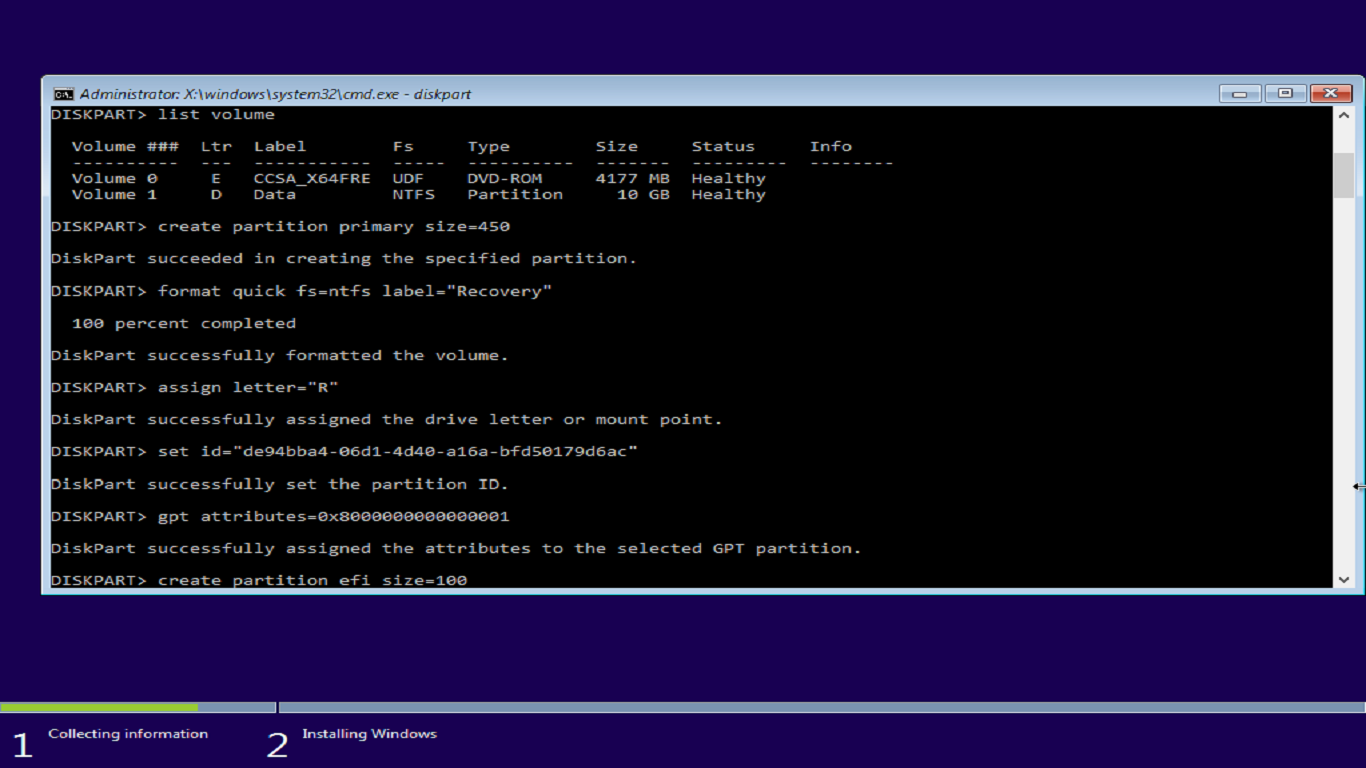Screen dimensions: 1366x768
Task: Click the small arrow at the window's right edge
Action: (1358, 487)
